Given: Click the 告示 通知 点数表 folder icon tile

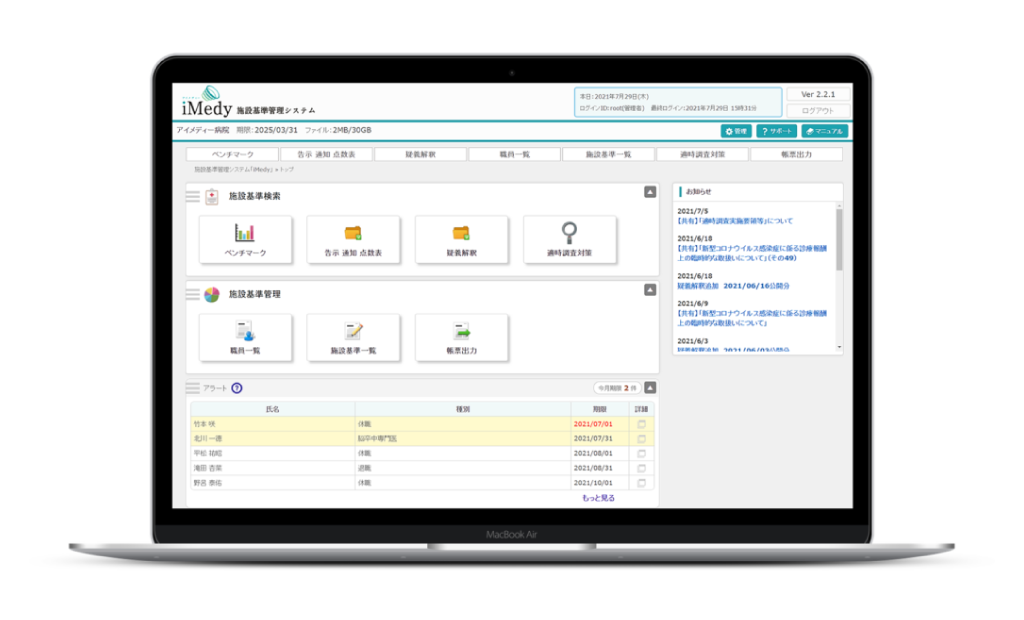Looking at the screenshot, I should [353, 240].
